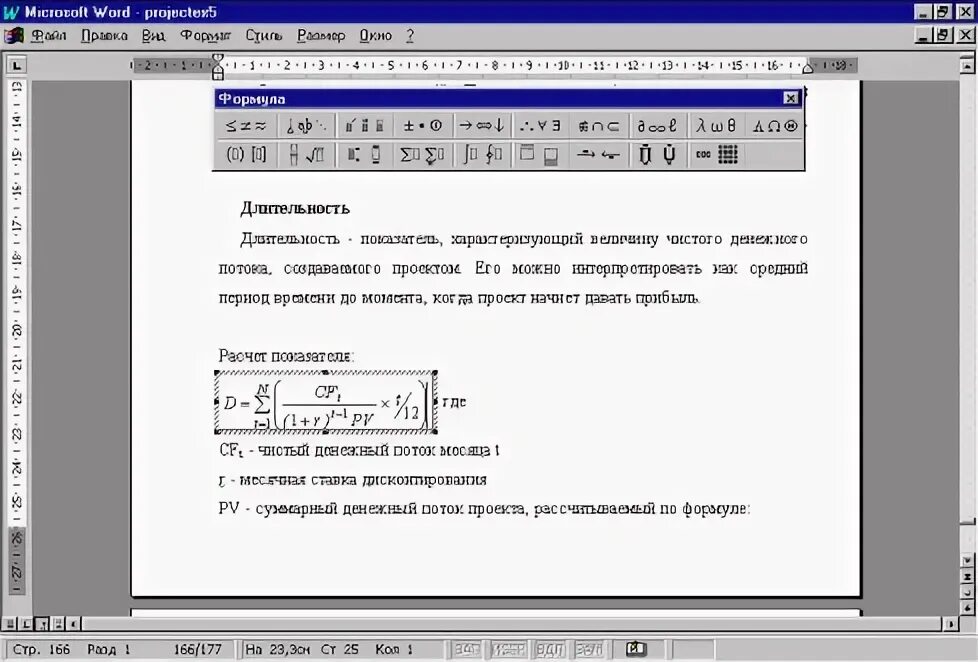The width and height of the screenshot is (978, 662).
Task: Close the Формула equation toolbar
Action: pos(790,98)
